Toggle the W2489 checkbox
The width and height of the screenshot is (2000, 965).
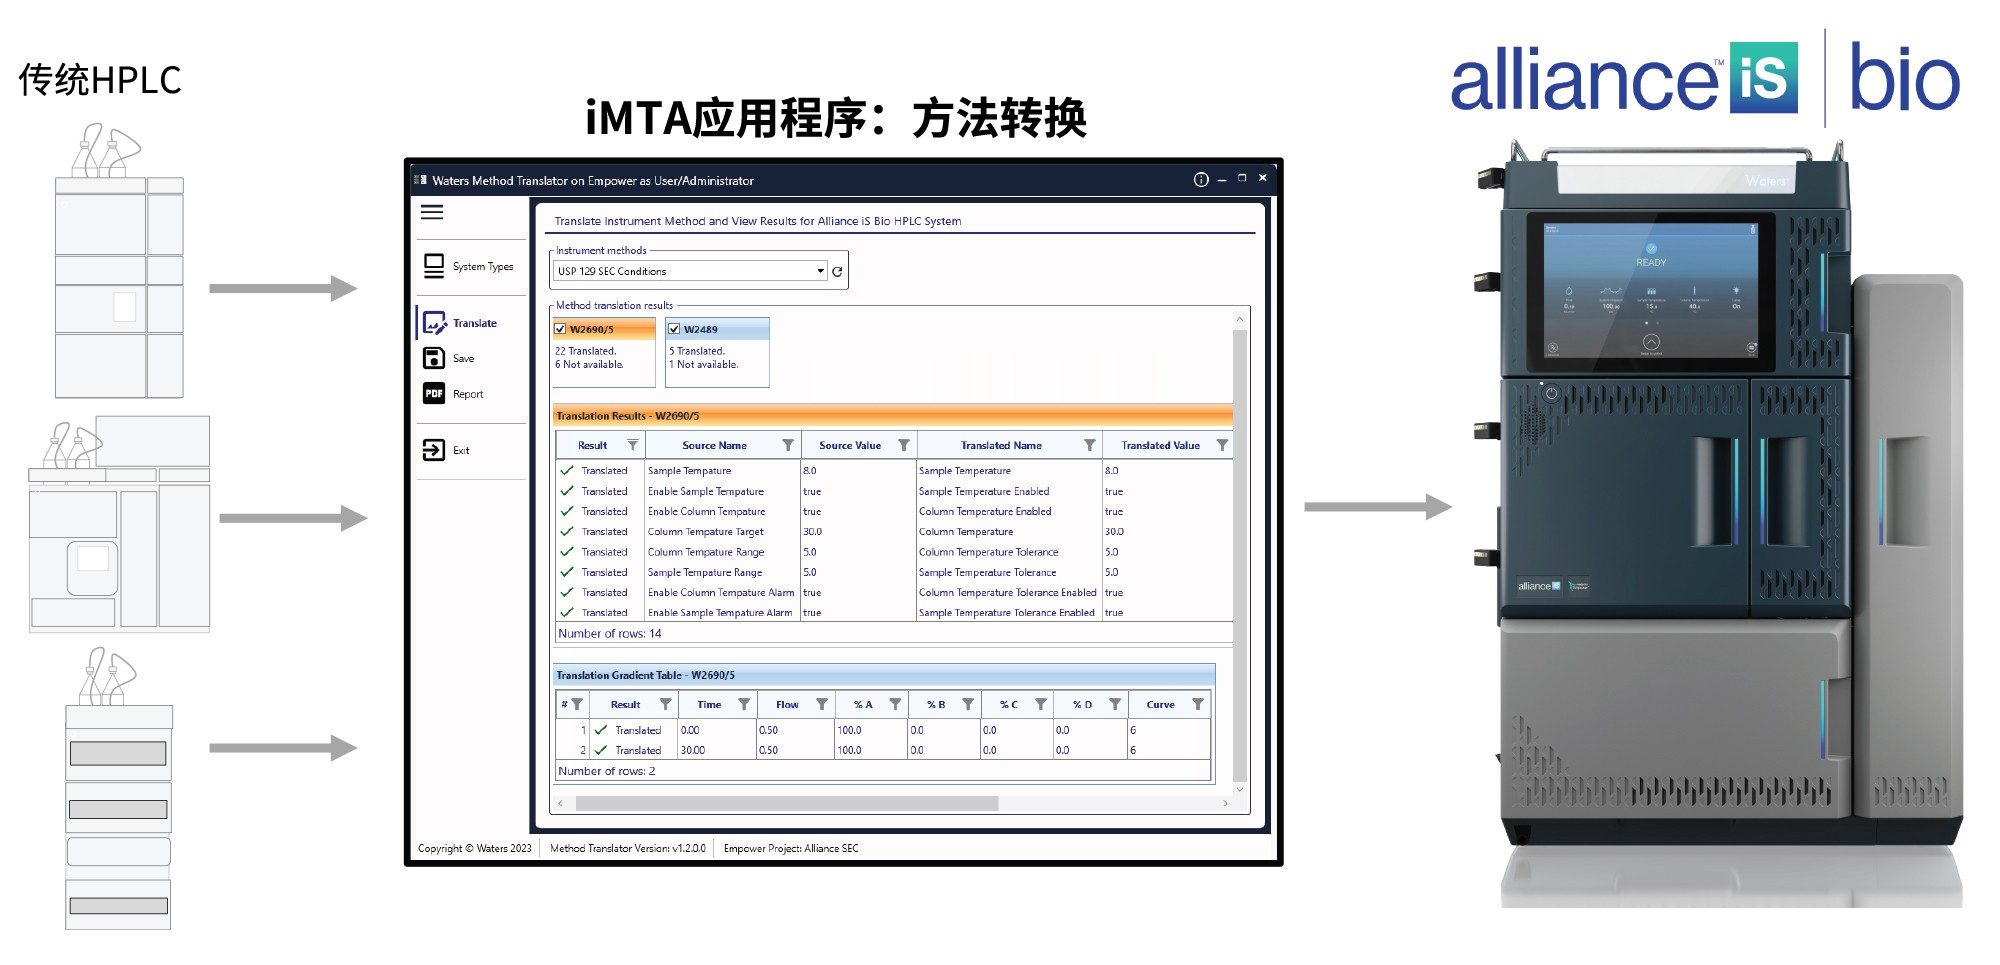click(x=675, y=329)
